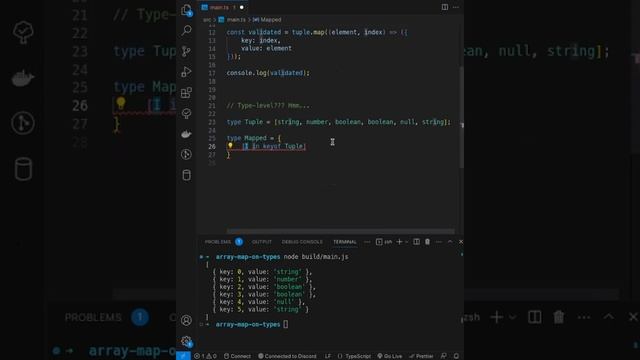Viewport: 640px width, 360px height.
Task: Click "type Mapped = {" on line 25
Action: pos(254,138)
